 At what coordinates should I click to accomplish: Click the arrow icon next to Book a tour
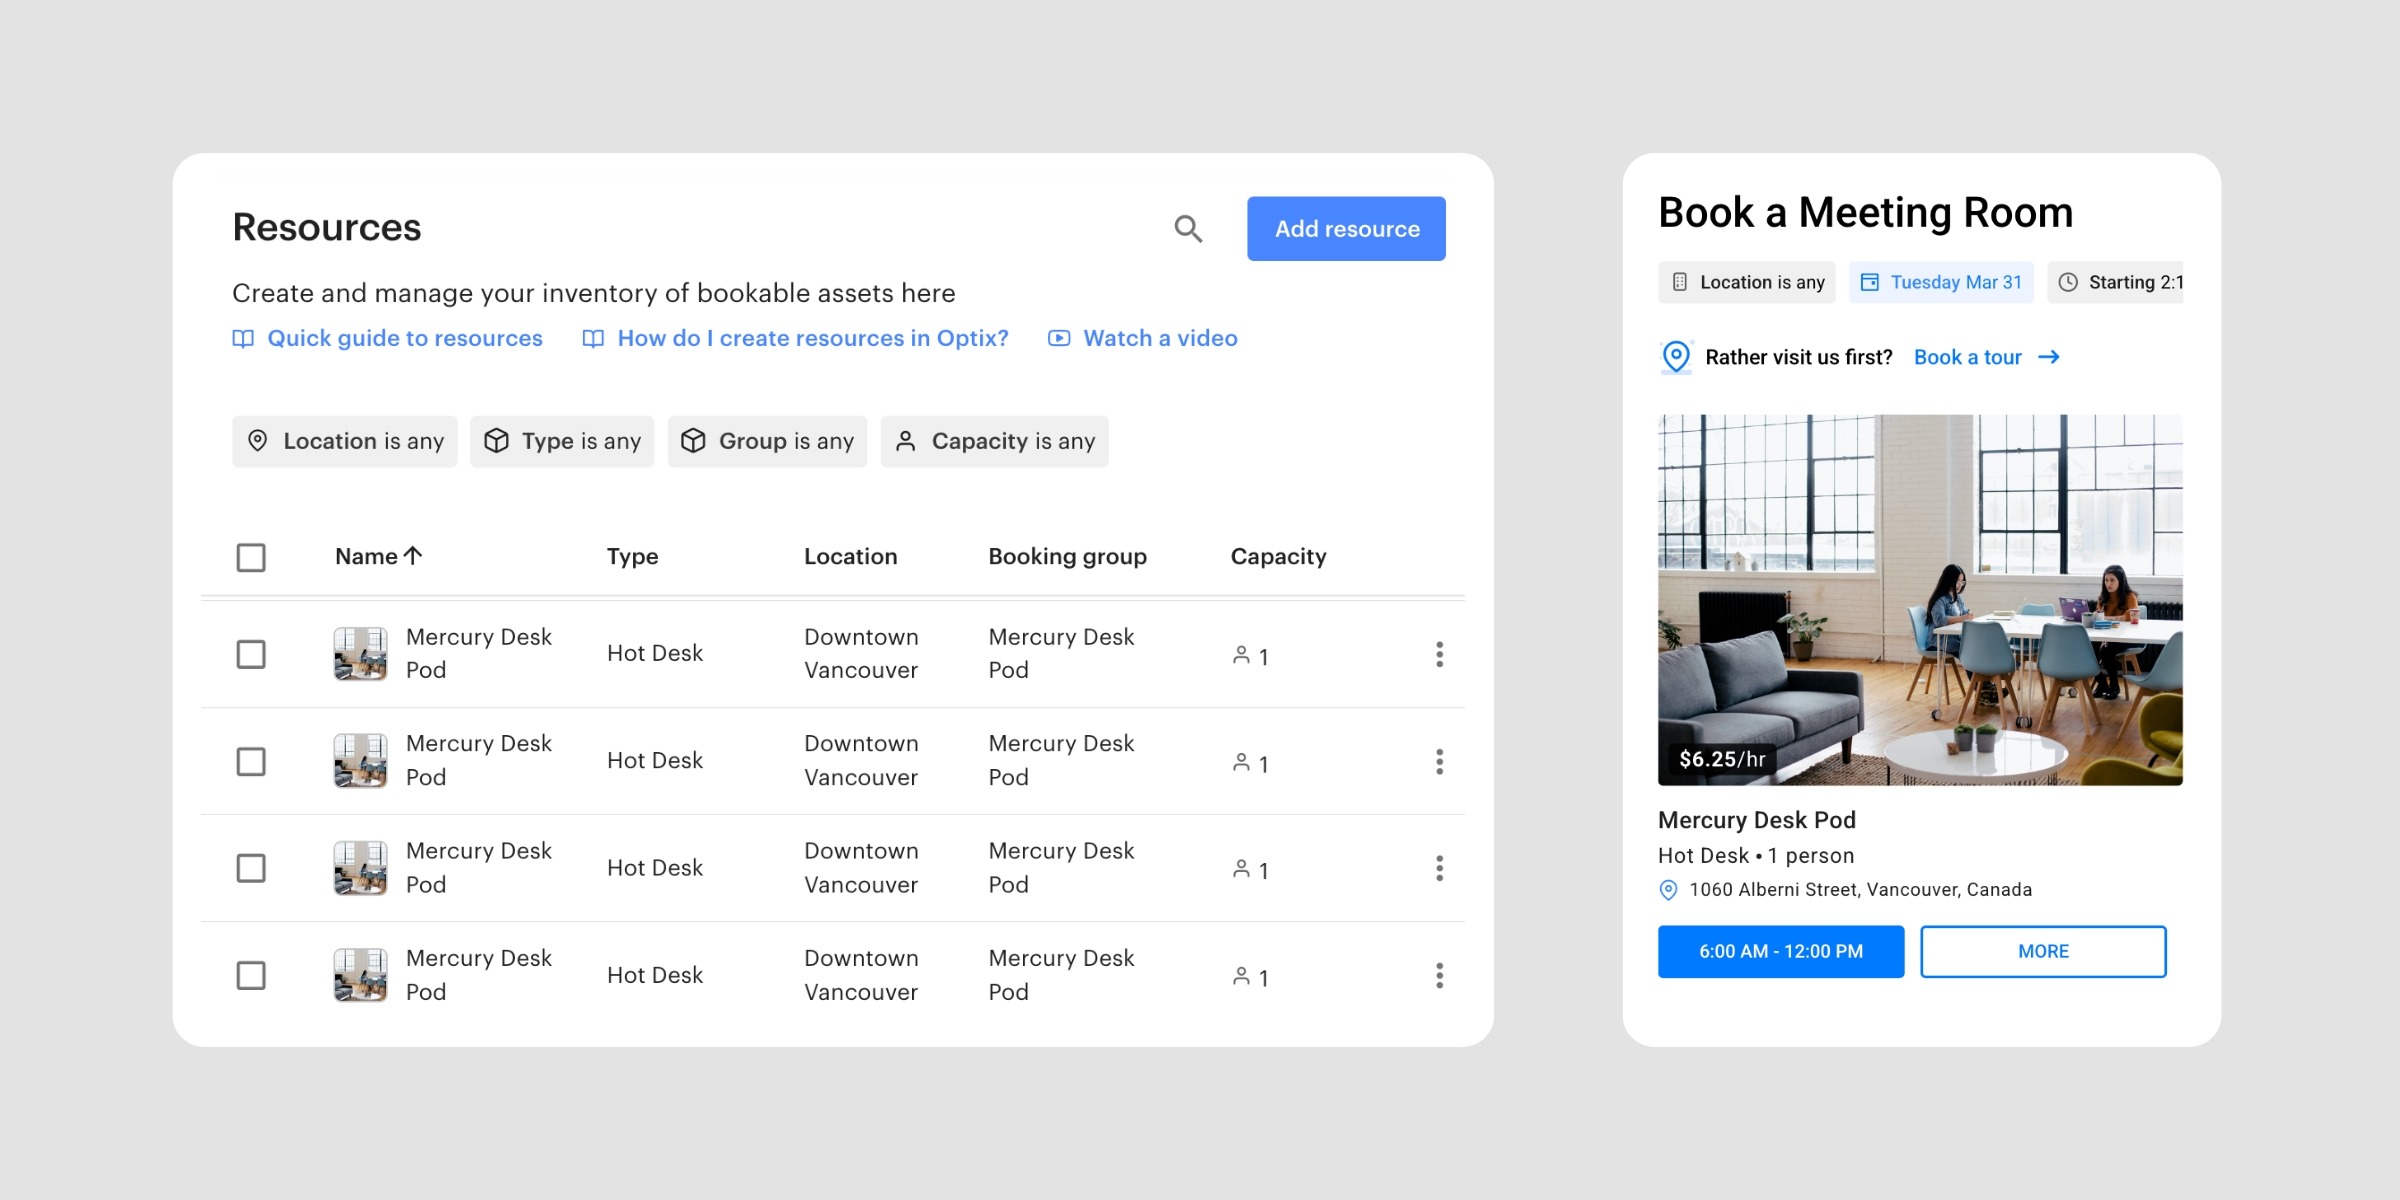coord(2049,357)
